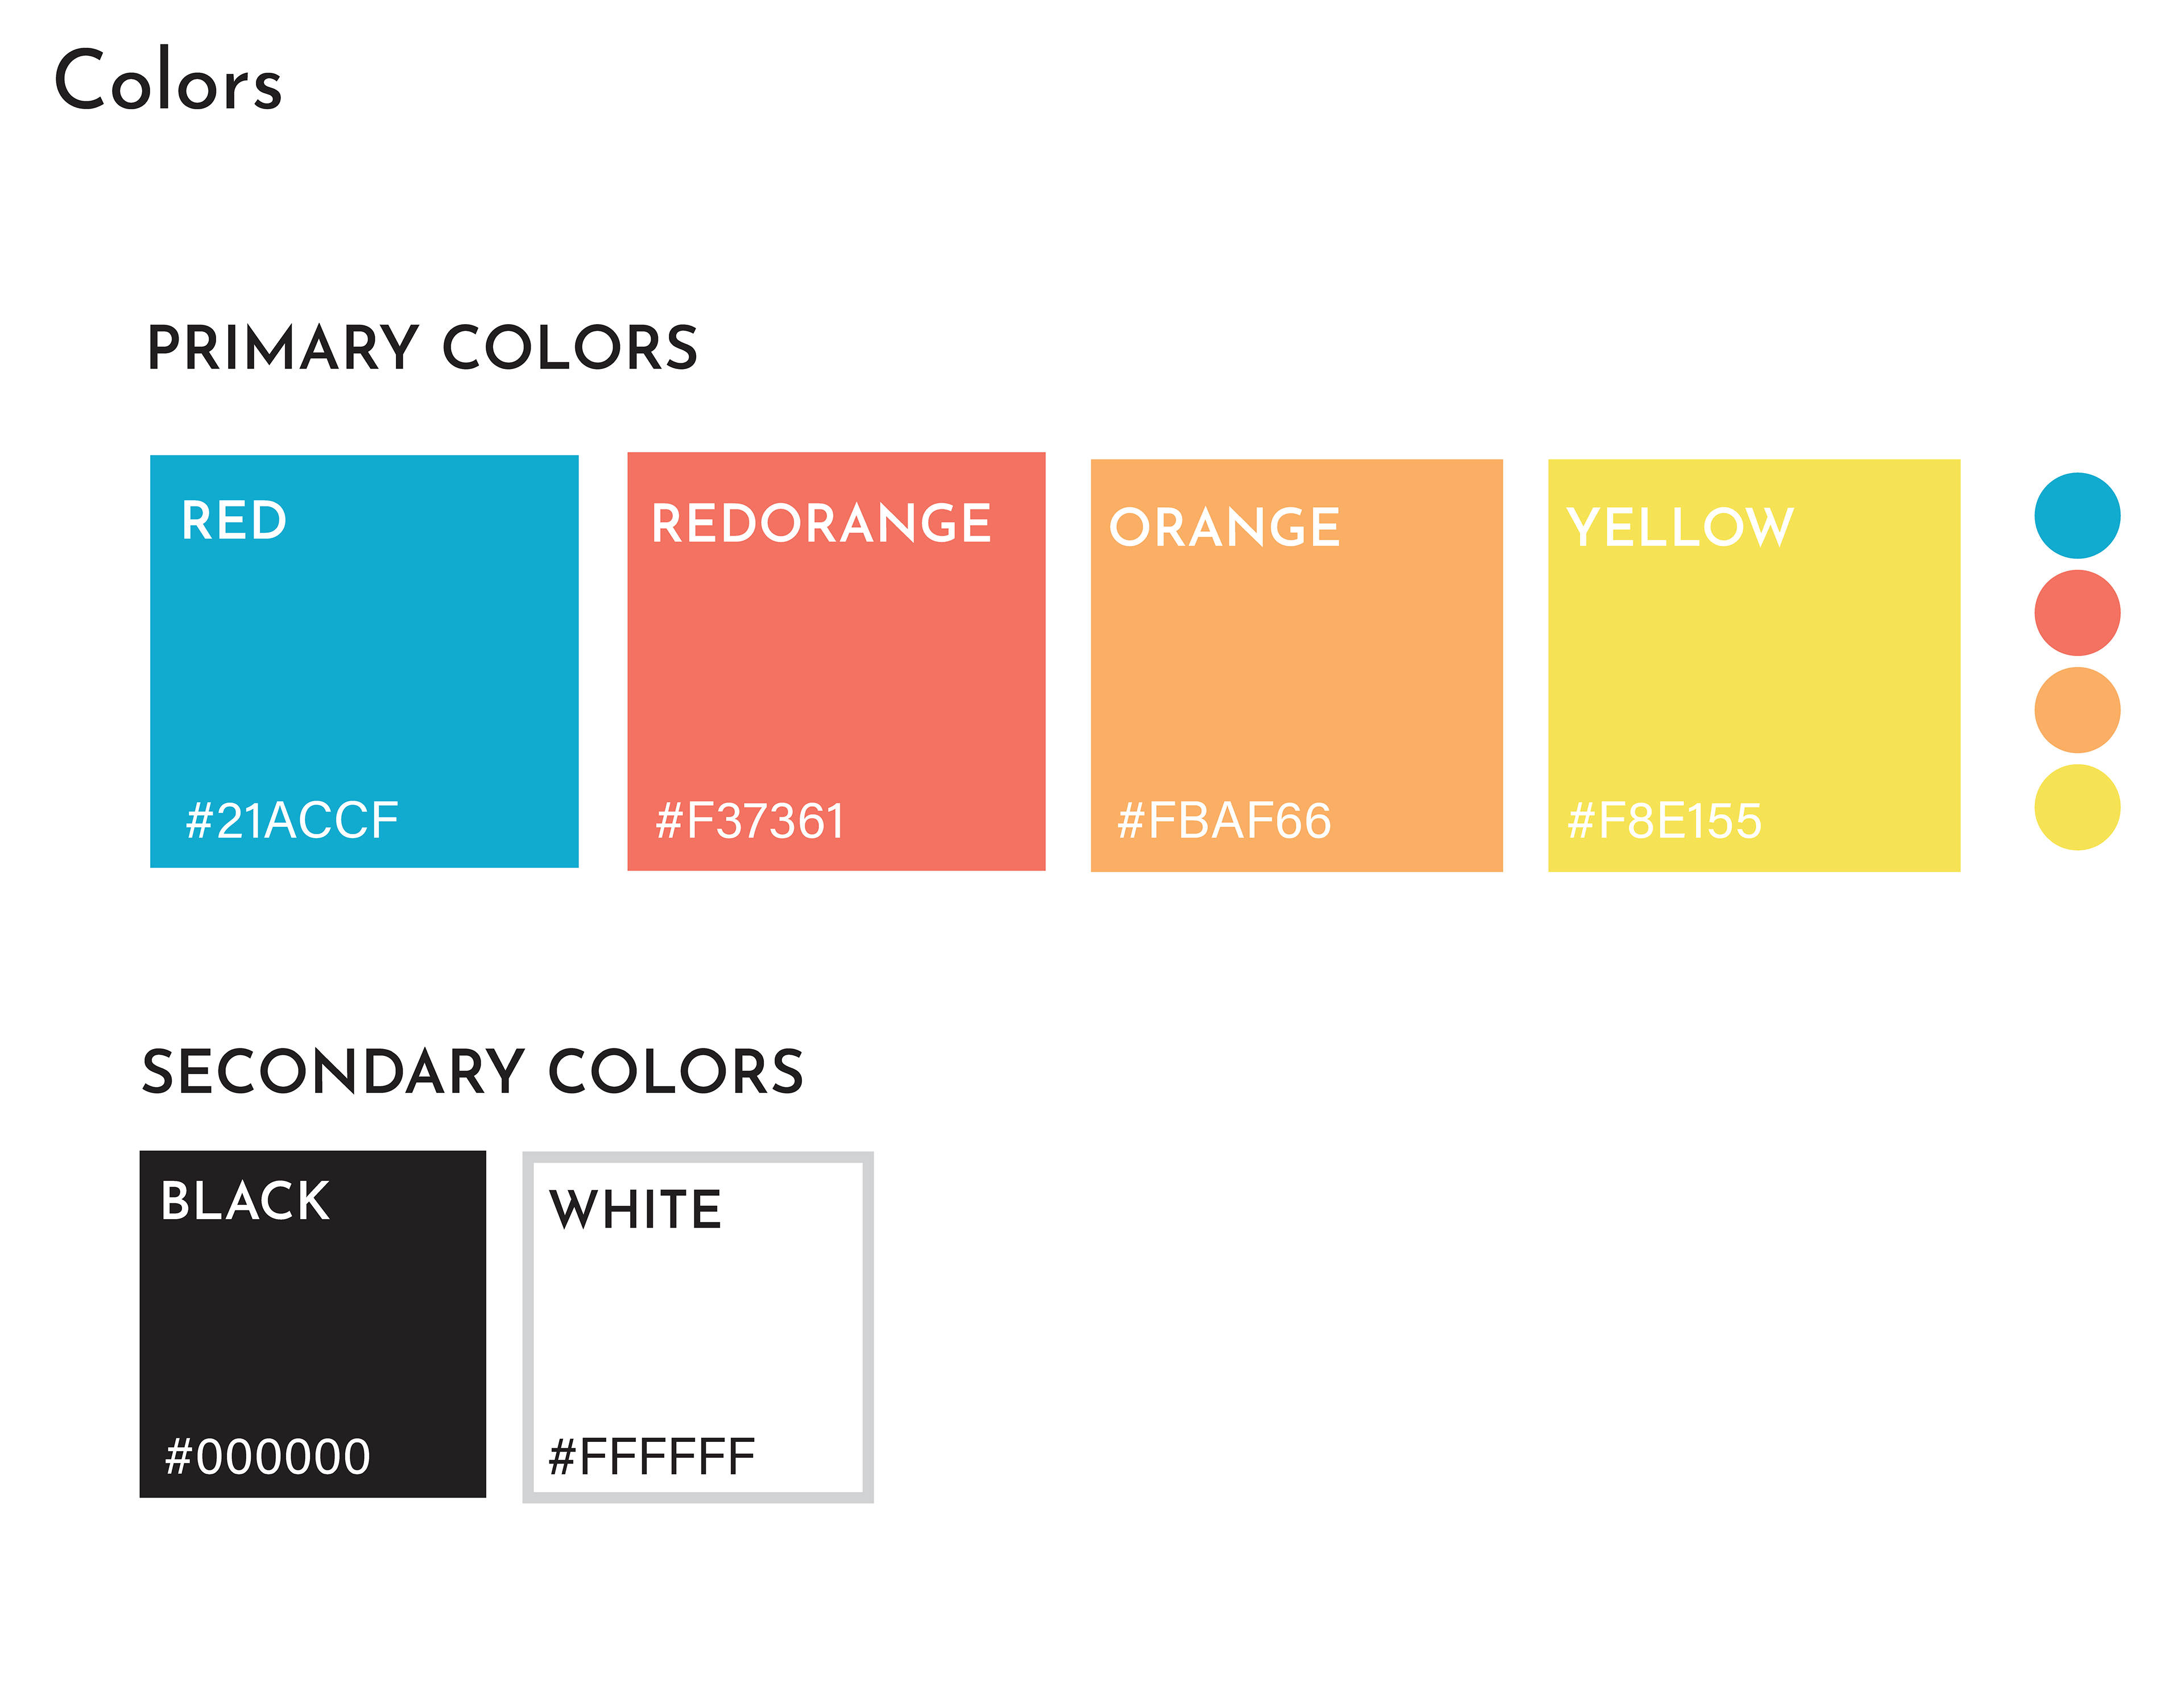
Task: Choose the large yellow square swatch
Action: coord(1753,665)
